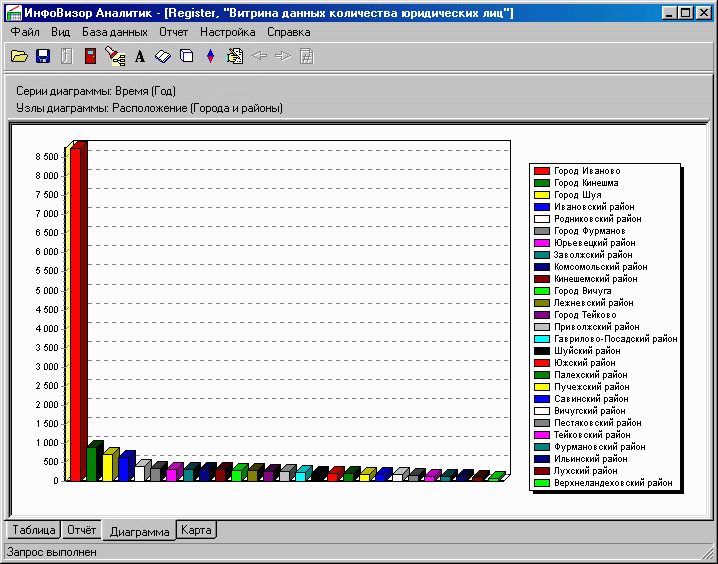This screenshot has height=564, width=718.
Task: Click the cyan Гаврилово-Посадский район swatch
Action: coord(542,339)
